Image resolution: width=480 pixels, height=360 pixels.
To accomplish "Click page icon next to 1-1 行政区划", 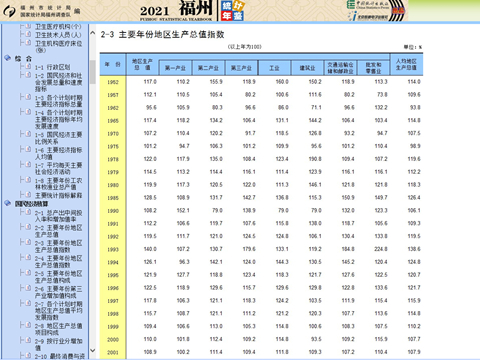I will click(28, 66).
